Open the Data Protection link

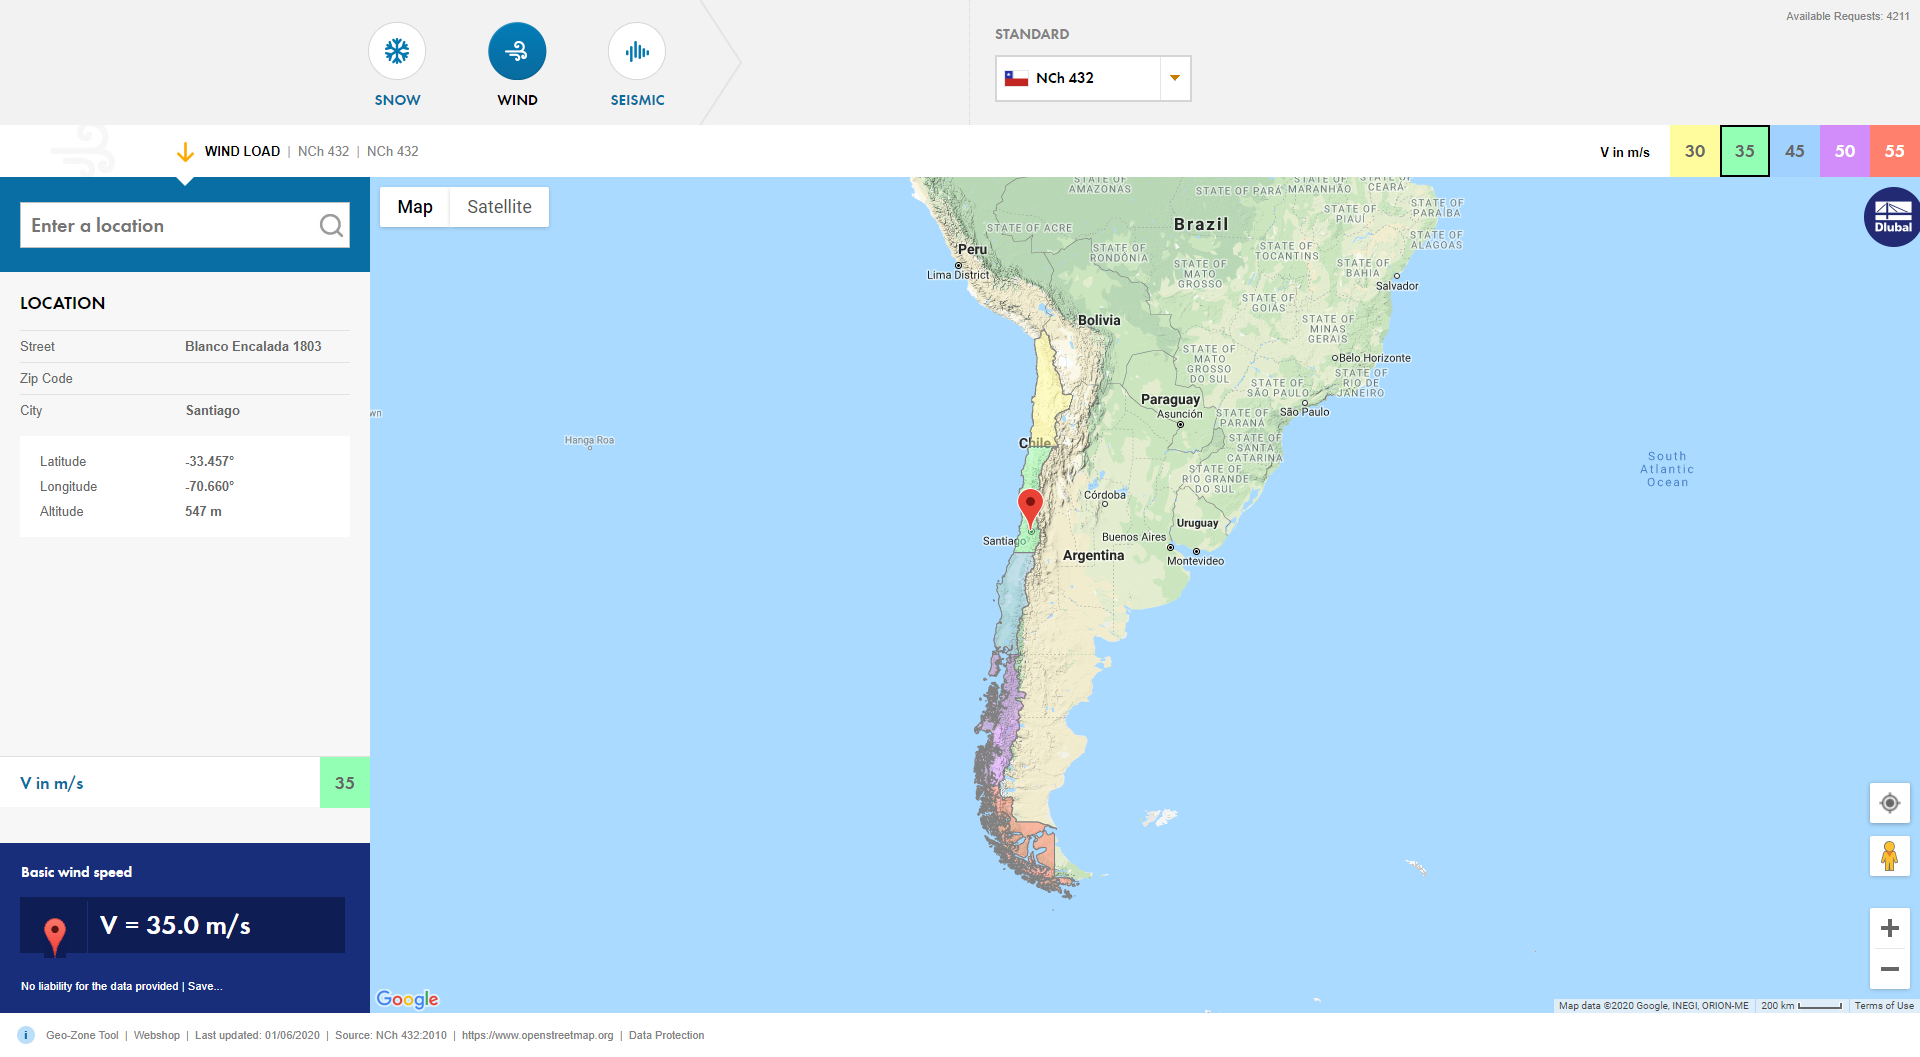click(x=666, y=1035)
